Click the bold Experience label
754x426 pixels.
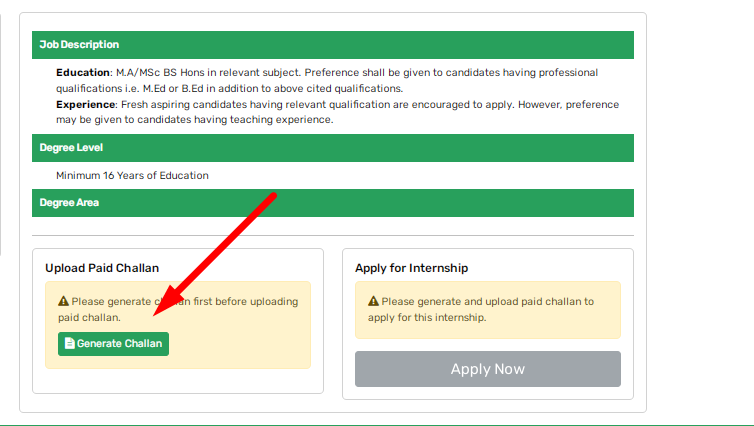click(x=84, y=104)
